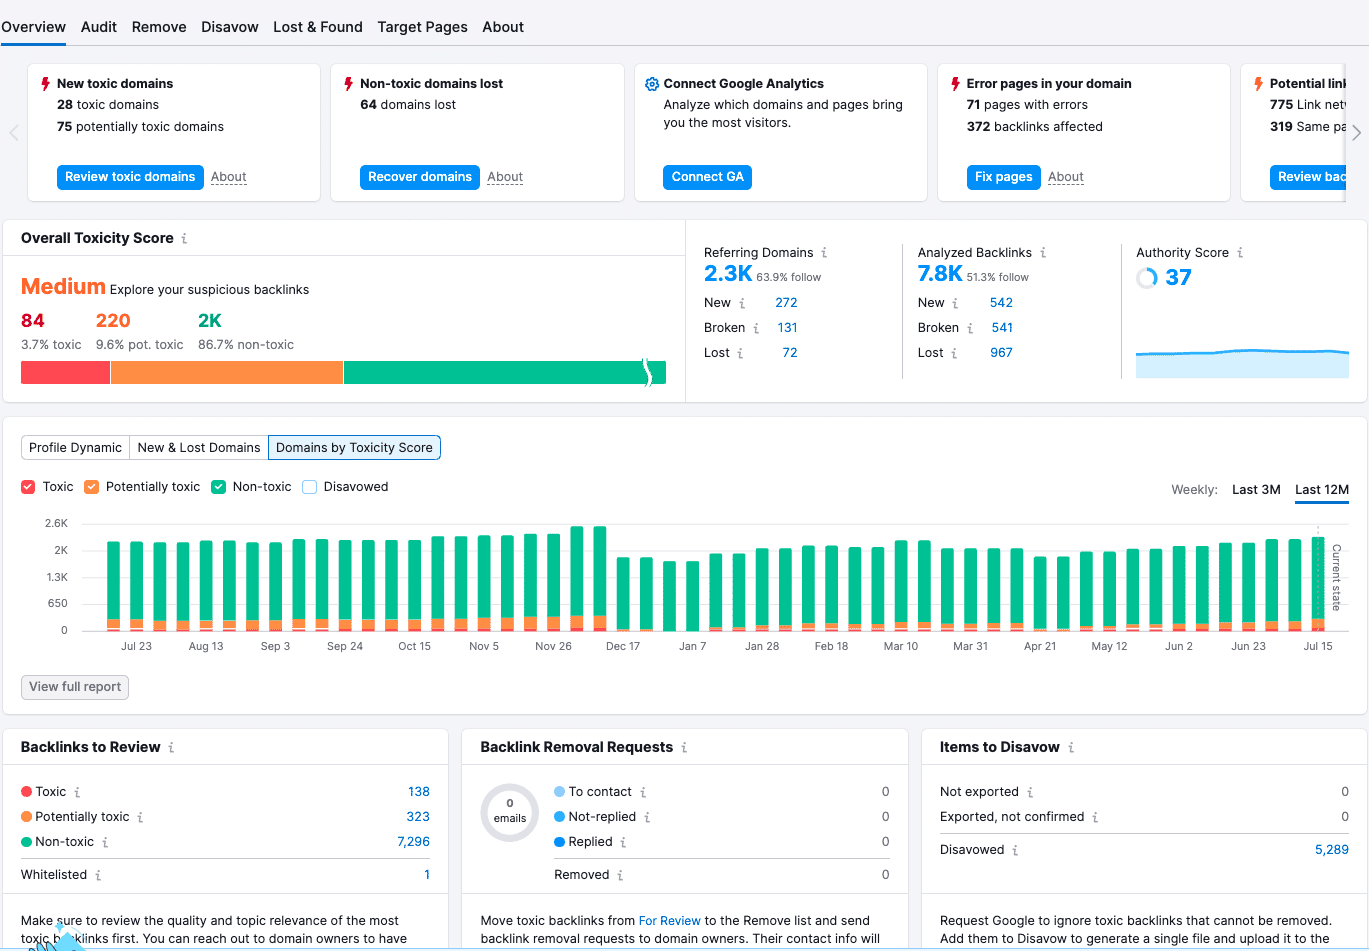Enable the Disavowed checkbox
The height and width of the screenshot is (951, 1369).
pyautogui.click(x=310, y=487)
